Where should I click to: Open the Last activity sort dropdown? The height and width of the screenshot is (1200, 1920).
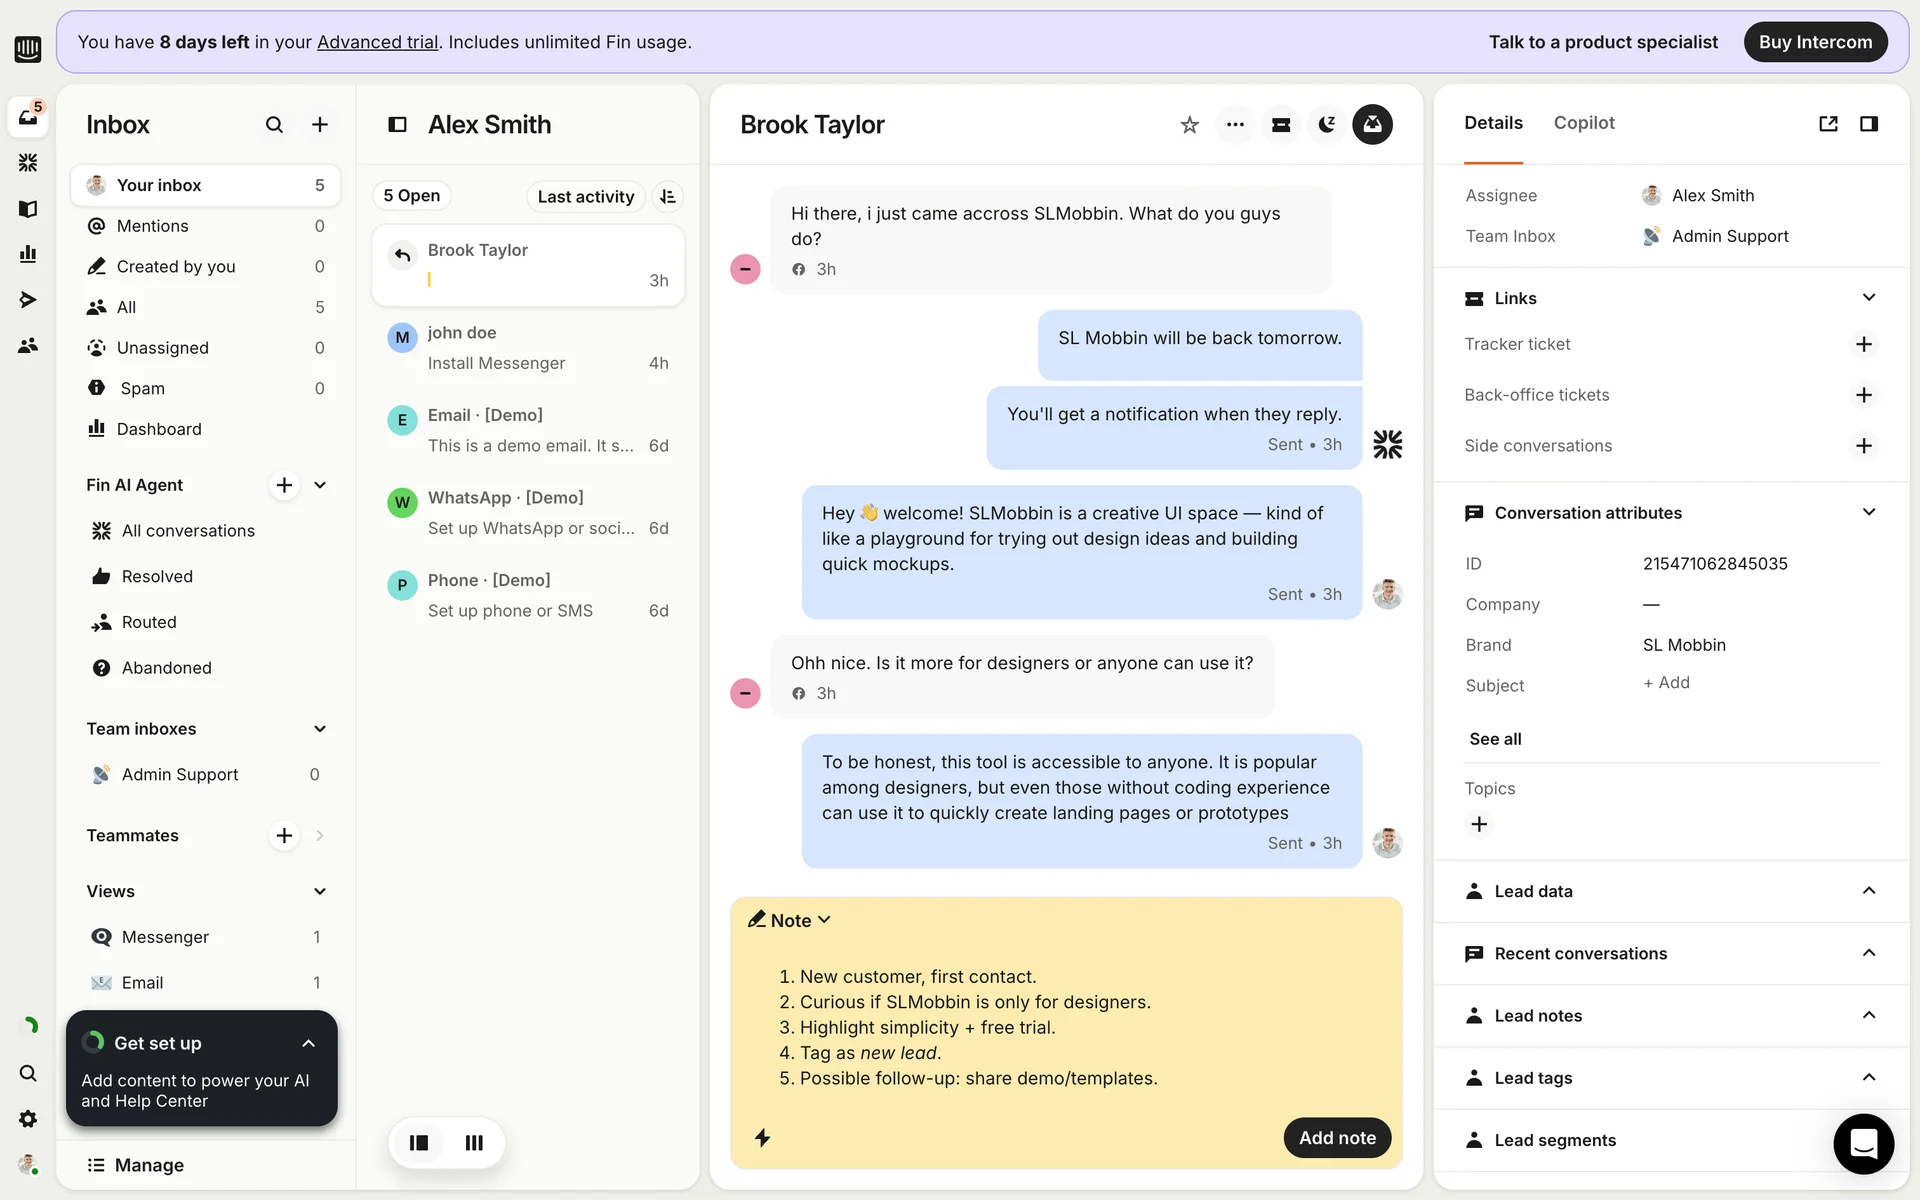[585, 197]
